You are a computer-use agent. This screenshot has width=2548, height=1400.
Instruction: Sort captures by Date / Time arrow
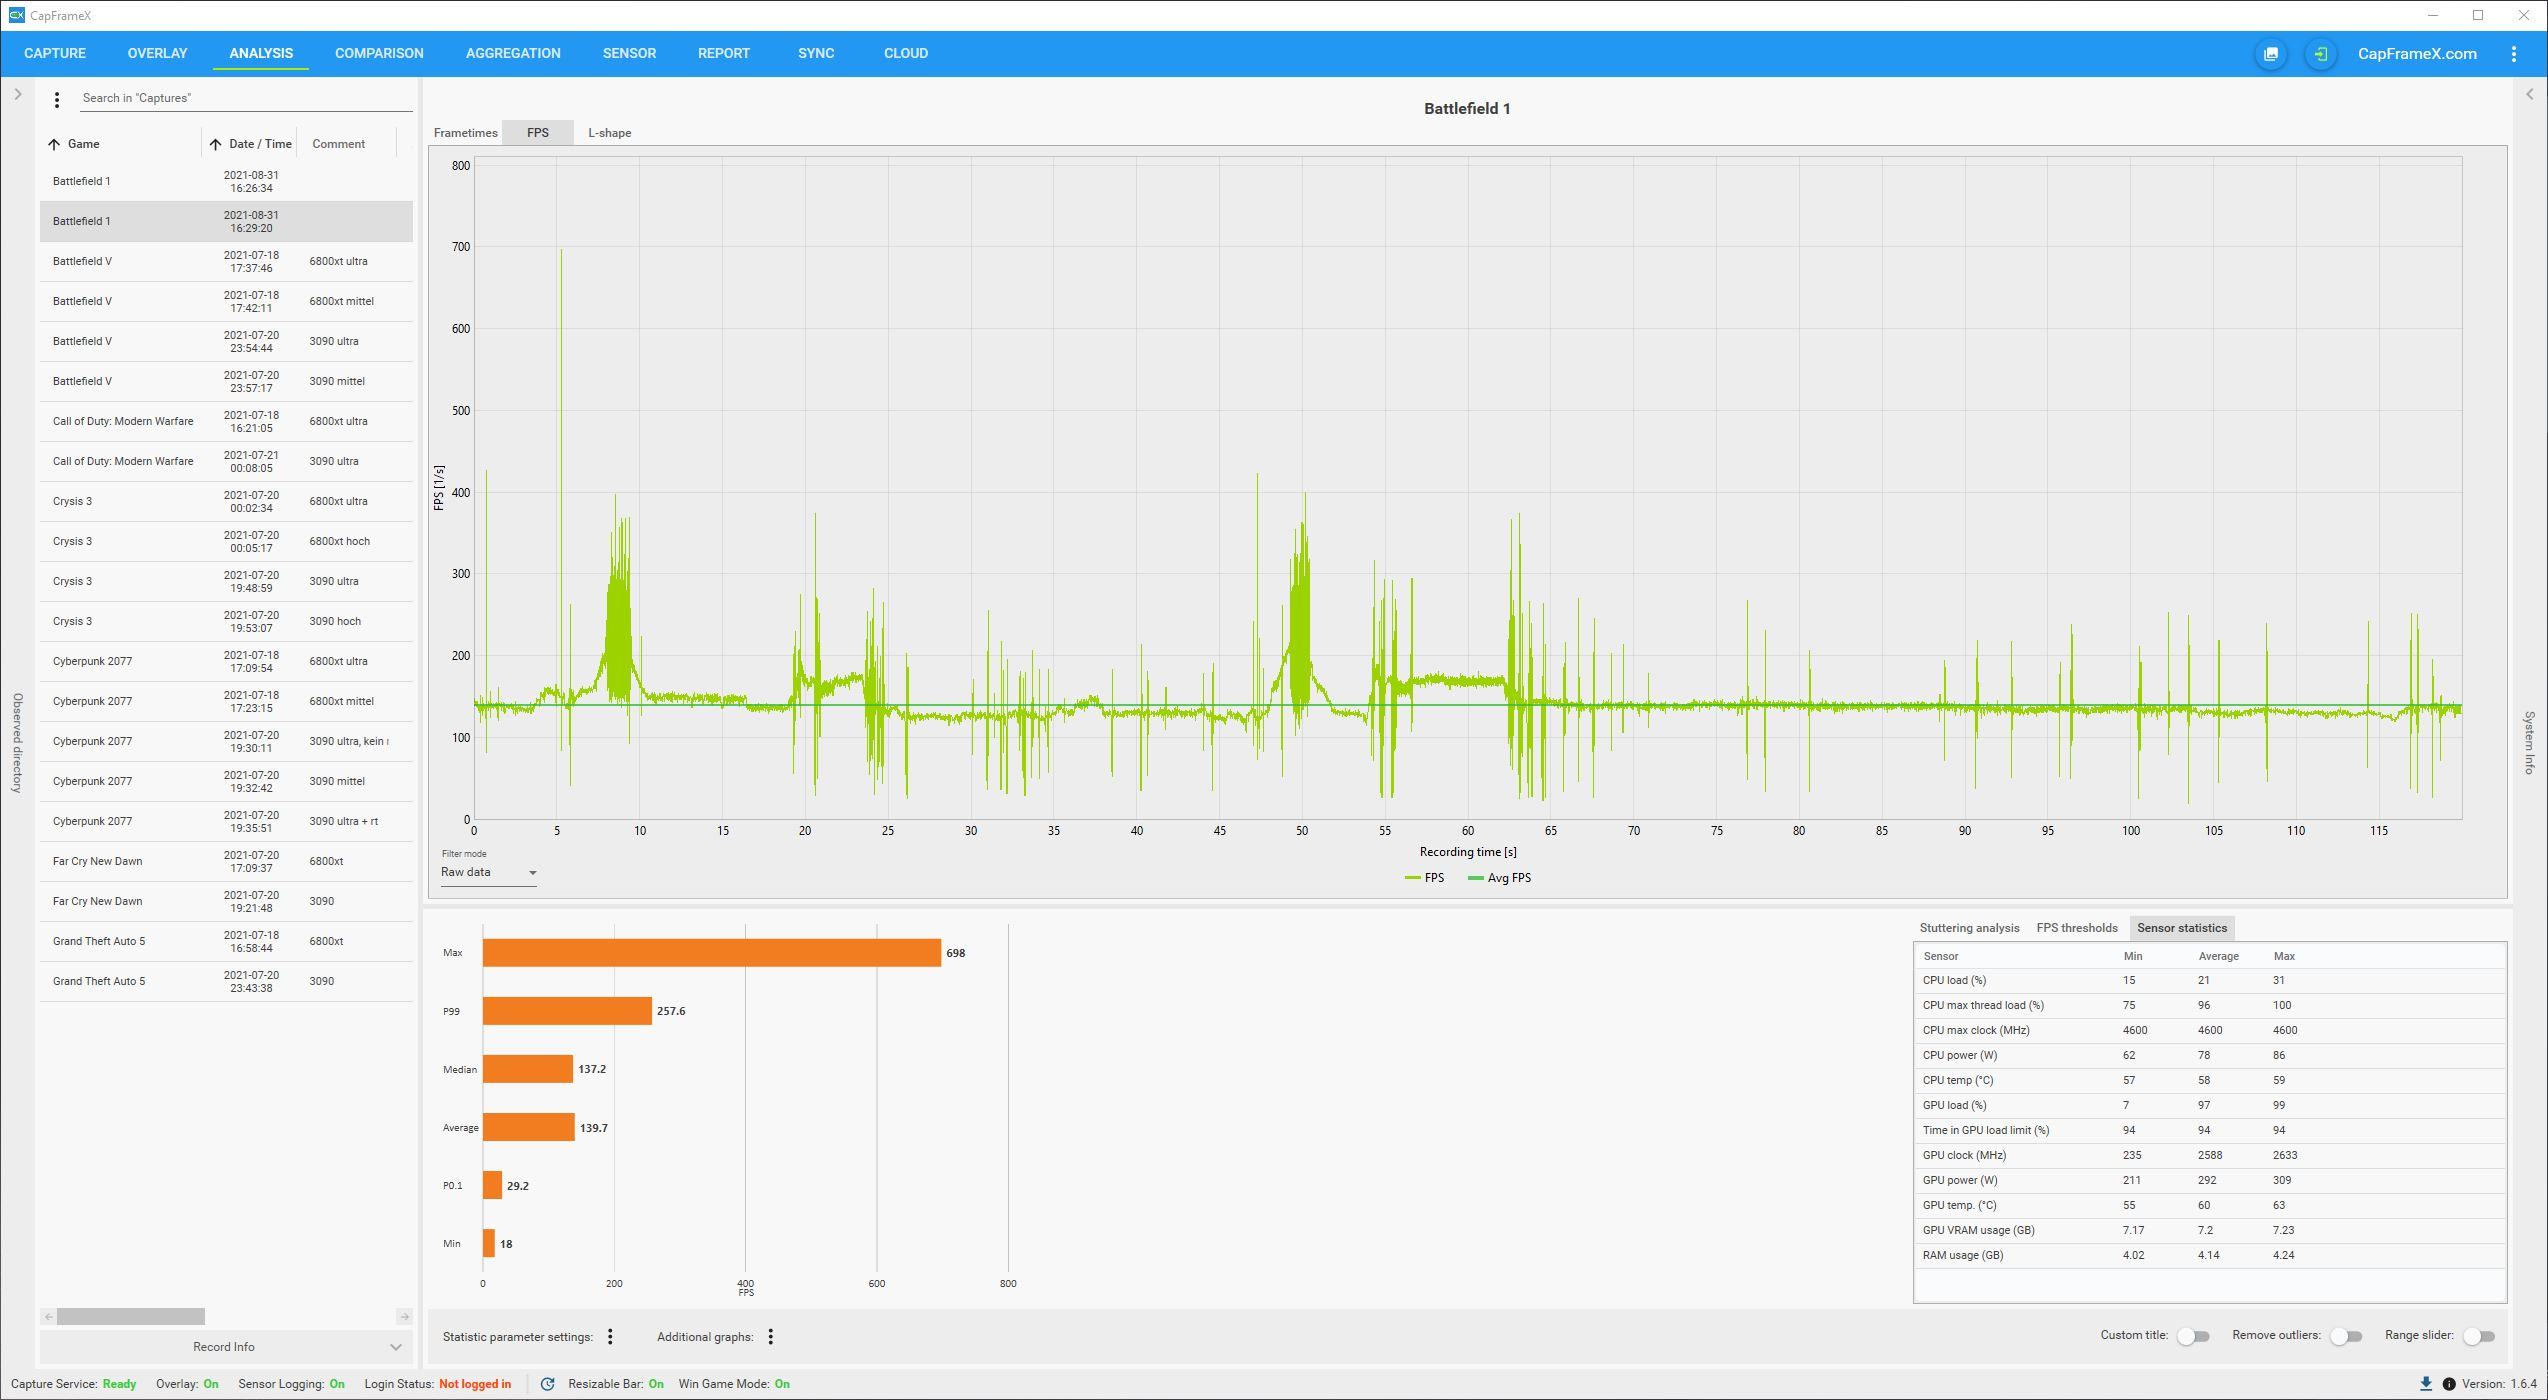215,144
